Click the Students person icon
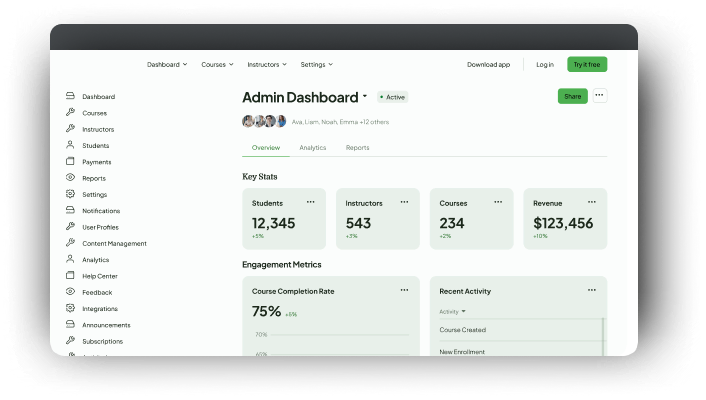This screenshot has width=706, height=400. 70,145
